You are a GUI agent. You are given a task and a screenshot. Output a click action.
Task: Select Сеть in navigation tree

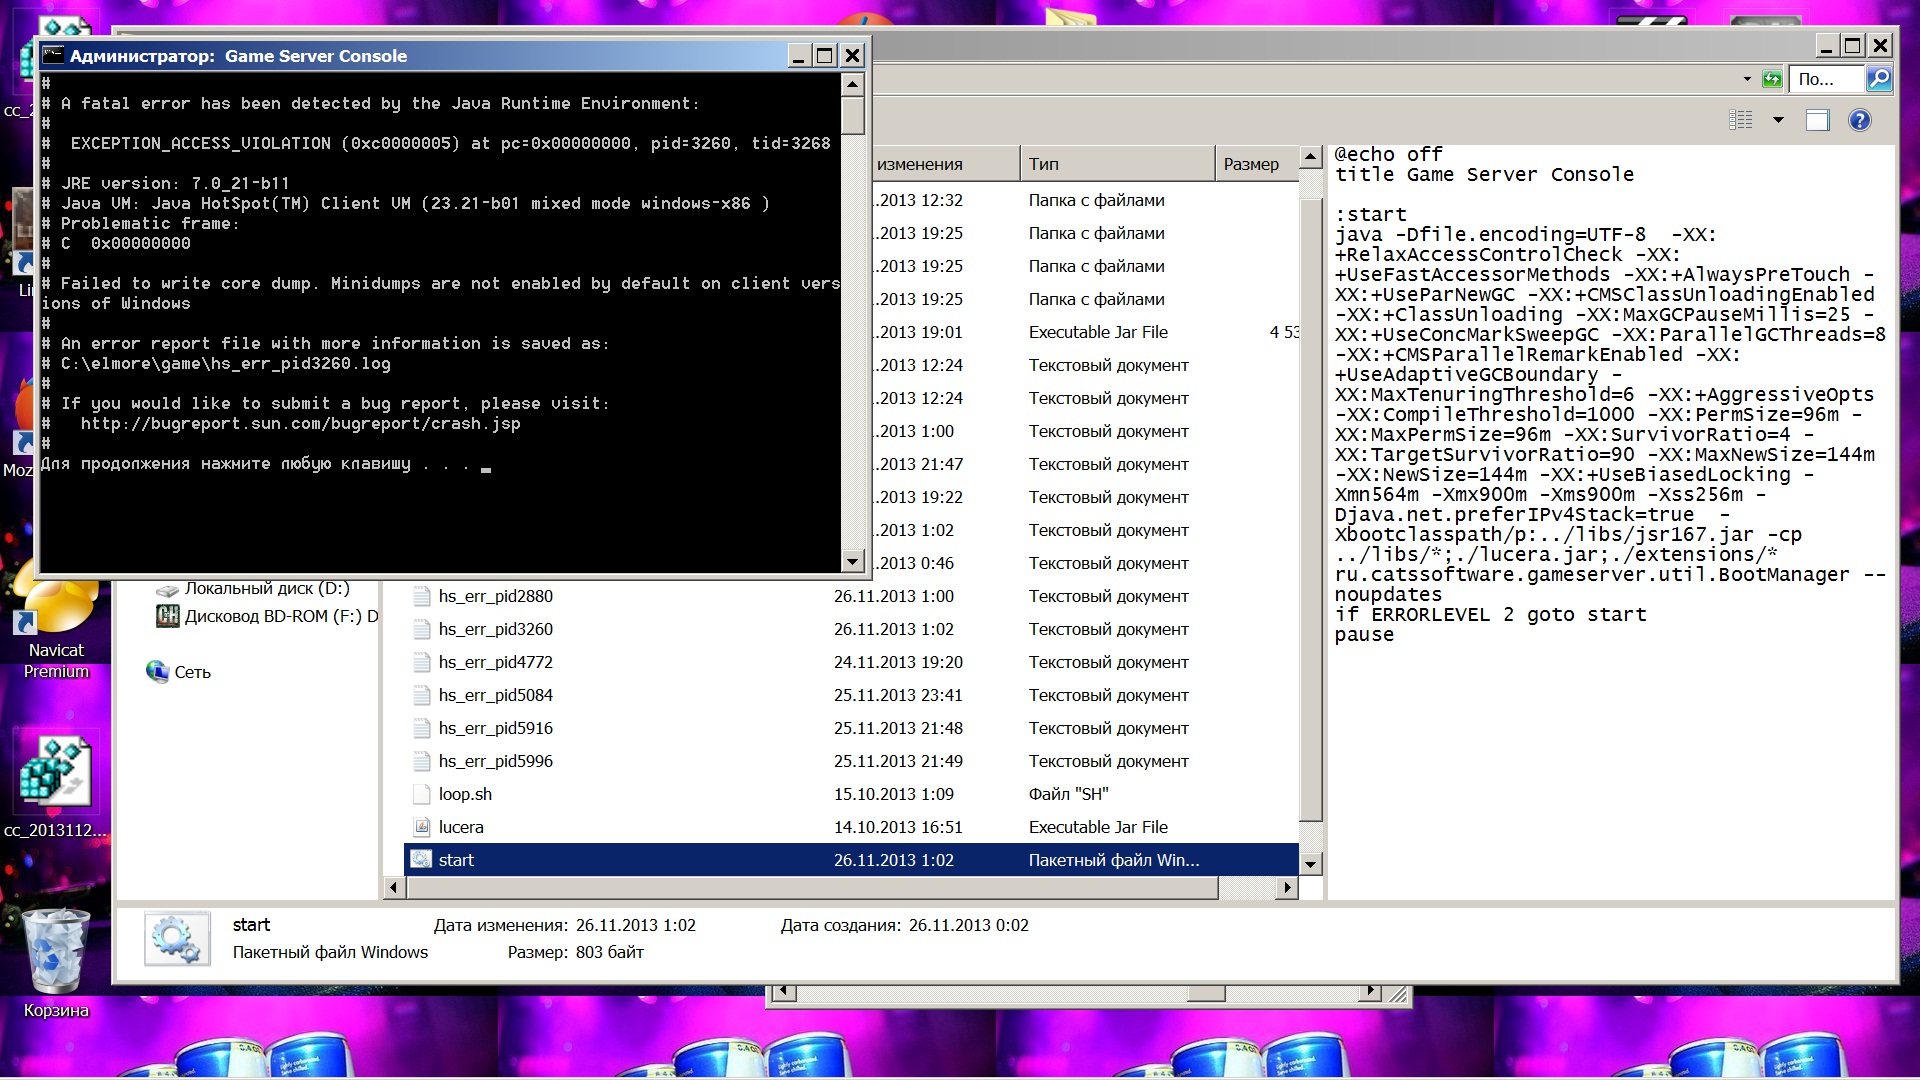(x=192, y=672)
